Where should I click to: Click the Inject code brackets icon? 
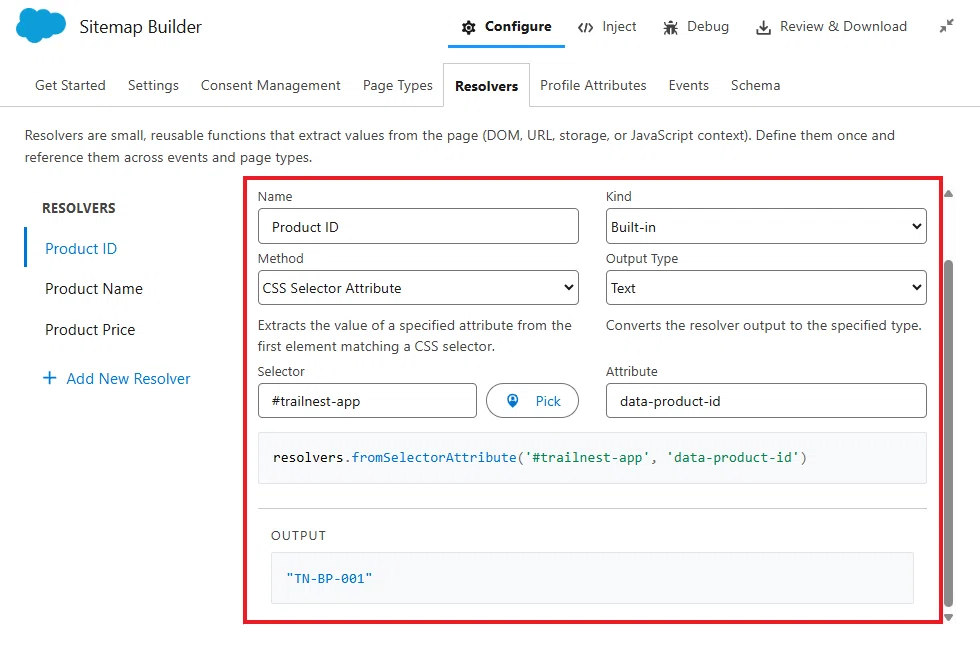pos(586,27)
